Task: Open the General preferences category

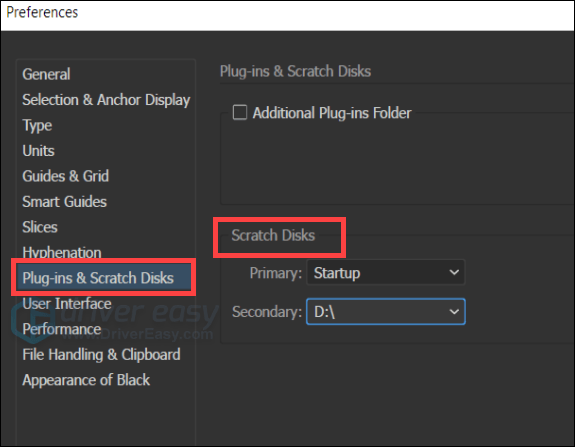Action: tap(46, 74)
